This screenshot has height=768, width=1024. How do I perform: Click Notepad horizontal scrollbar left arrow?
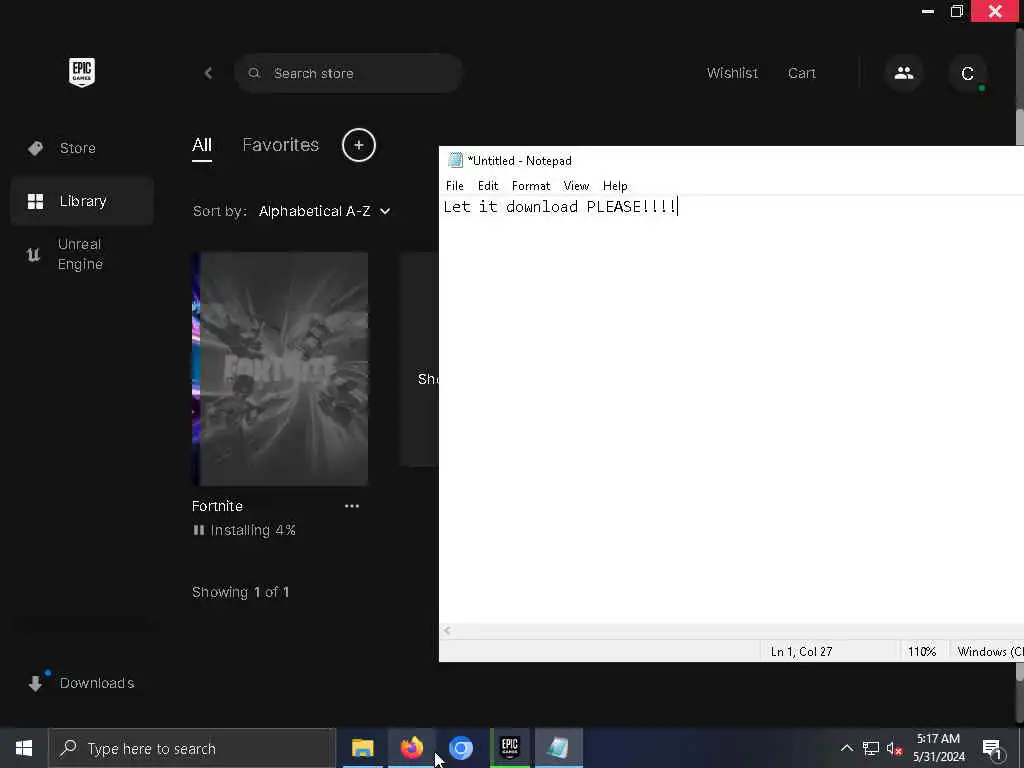[x=447, y=631]
